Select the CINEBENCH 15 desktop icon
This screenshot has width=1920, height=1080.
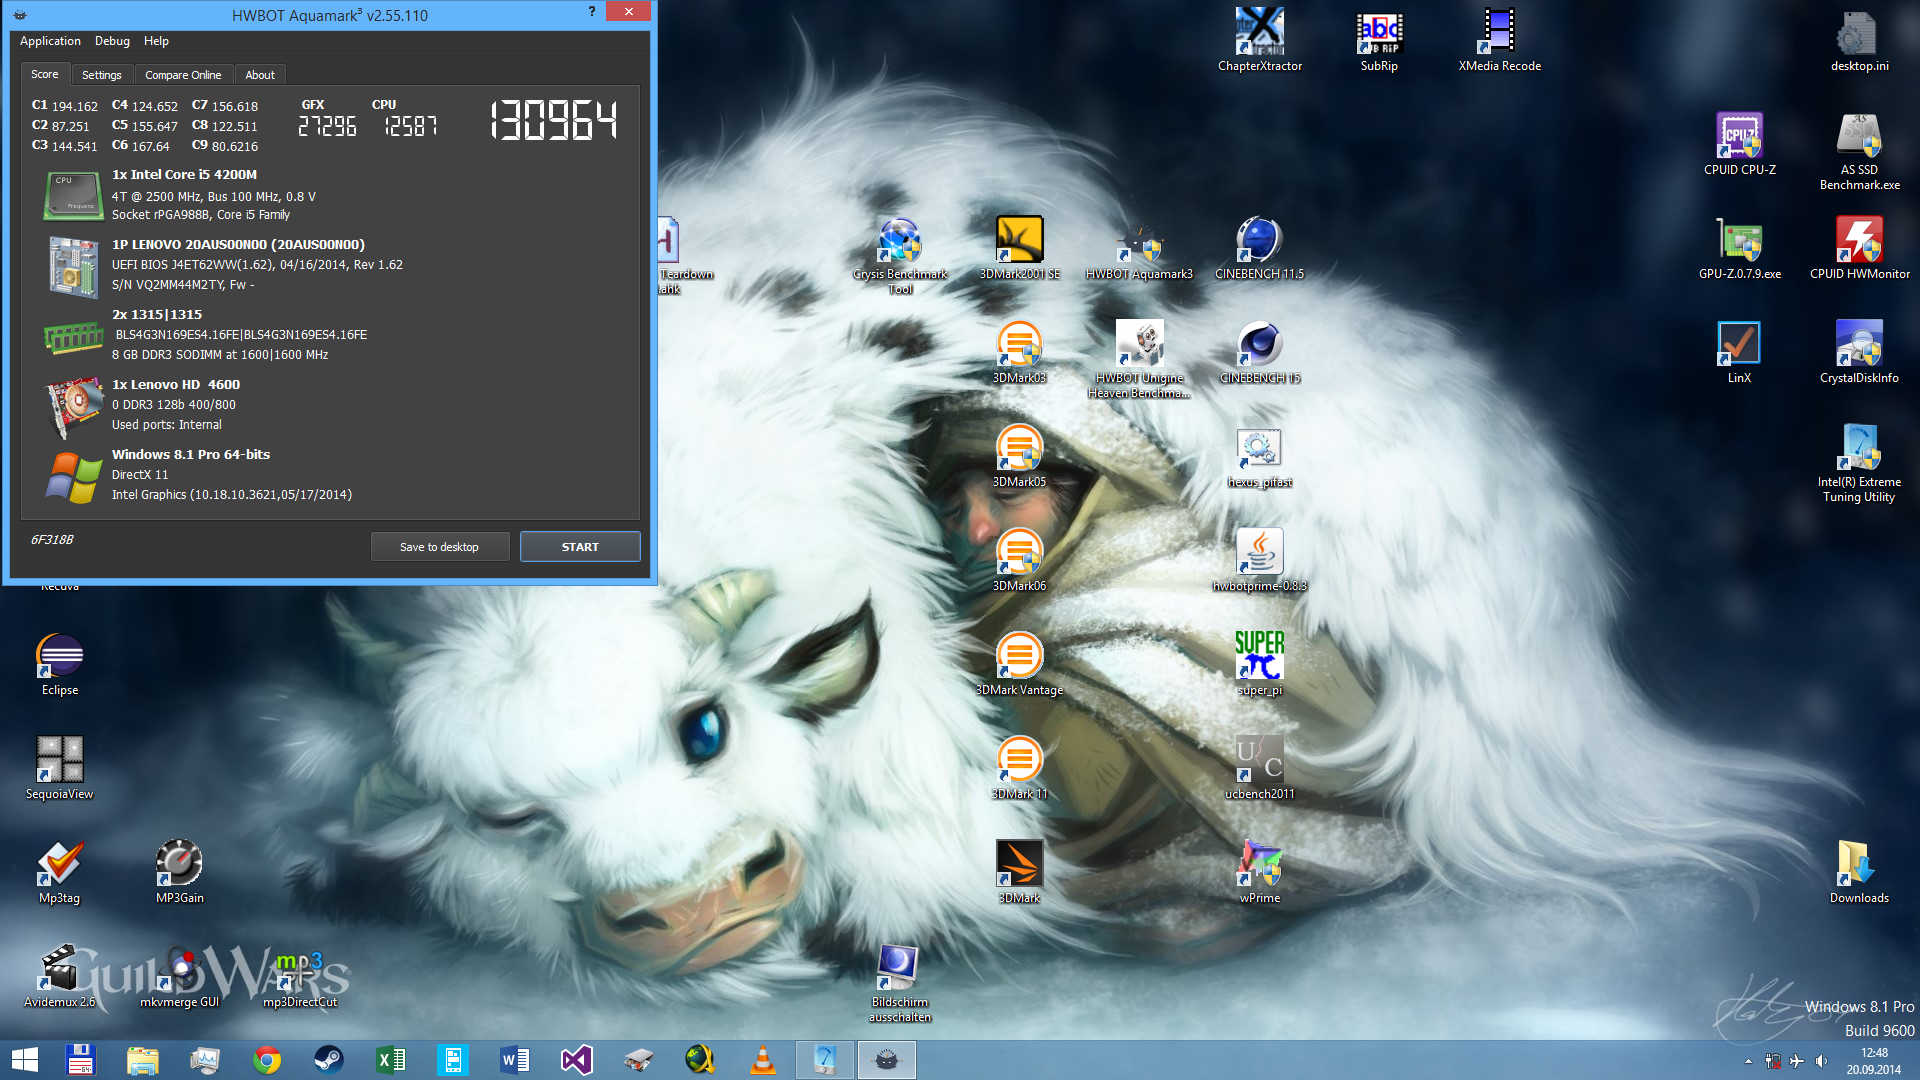1259,352
